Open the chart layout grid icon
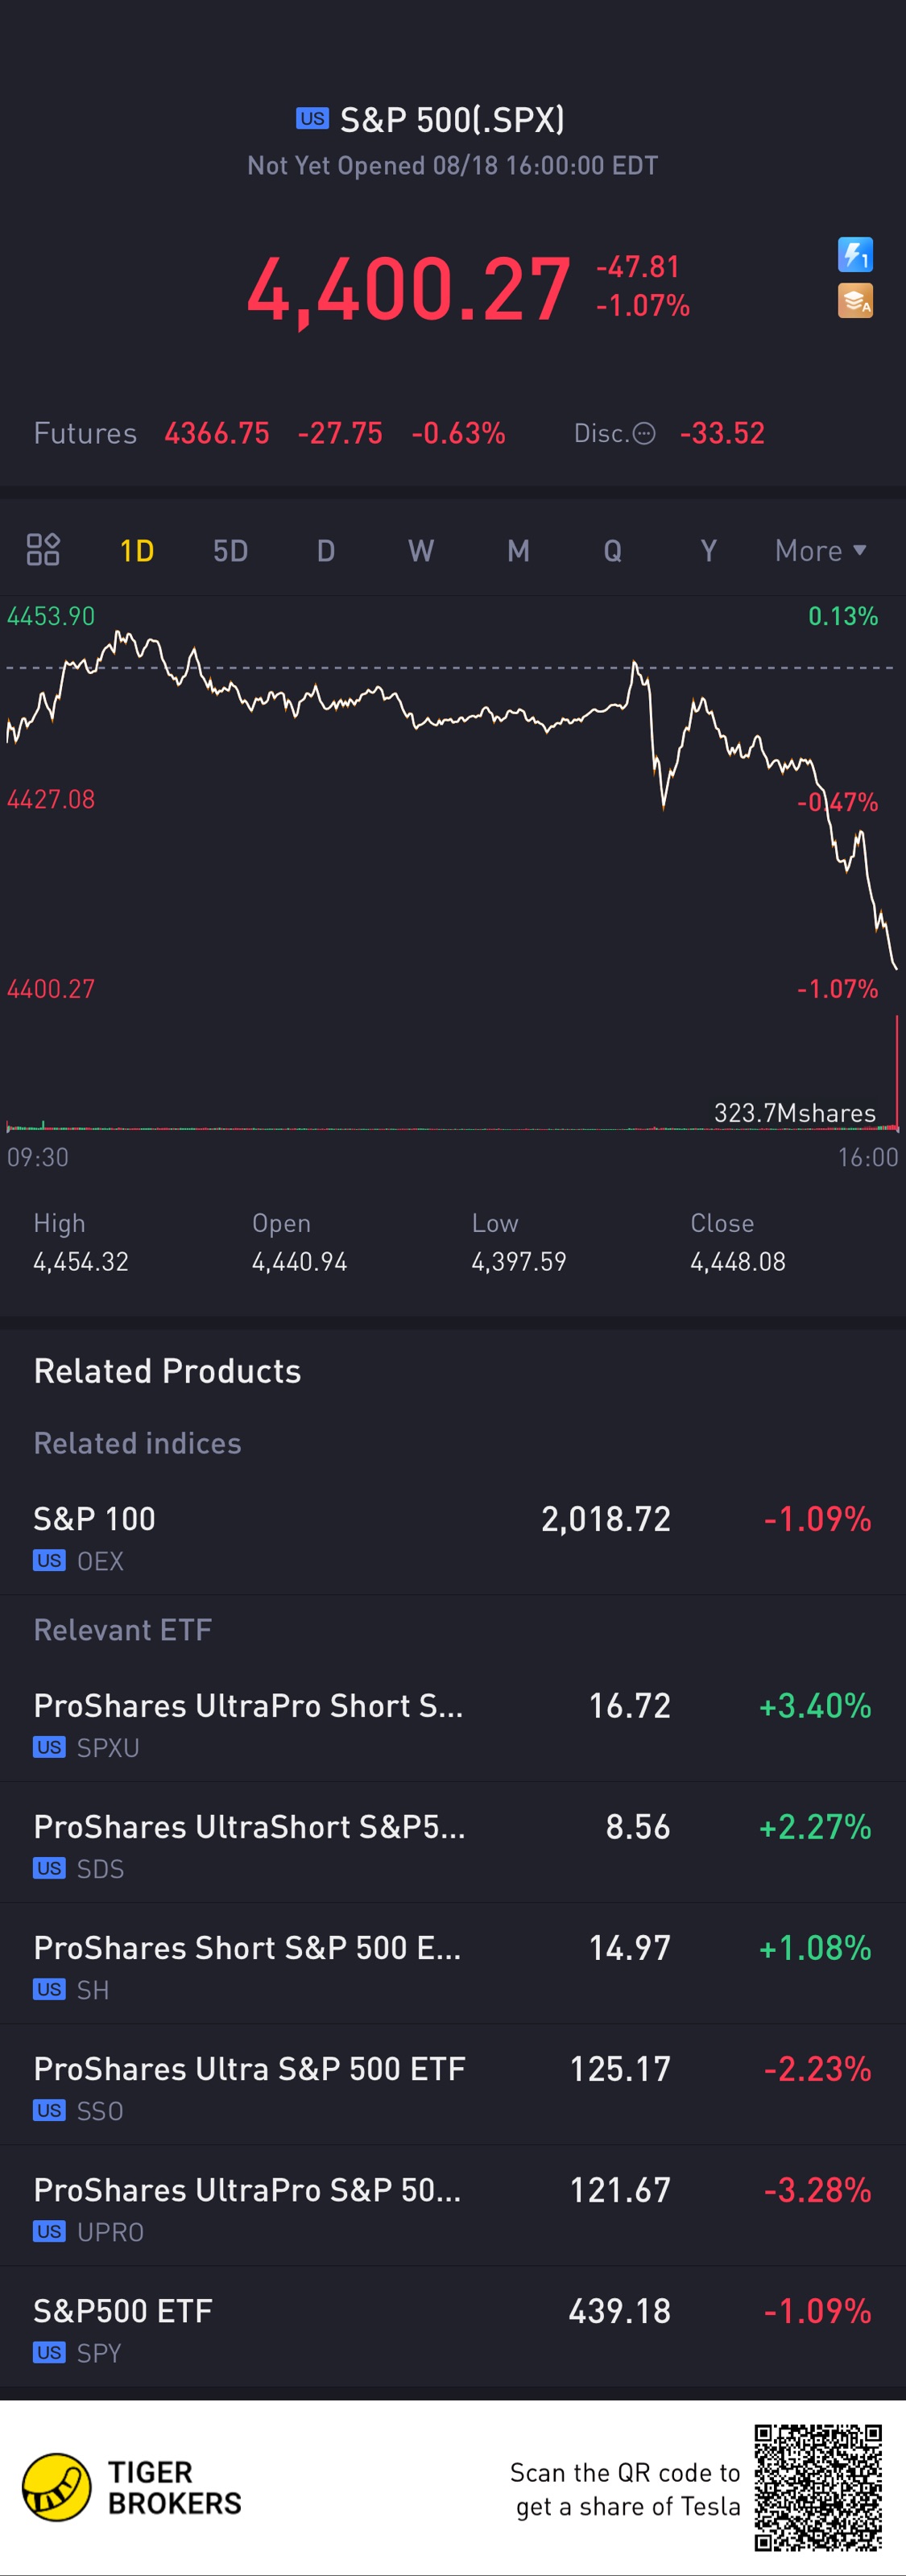Viewport: 906px width, 2576px height. click(x=43, y=550)
